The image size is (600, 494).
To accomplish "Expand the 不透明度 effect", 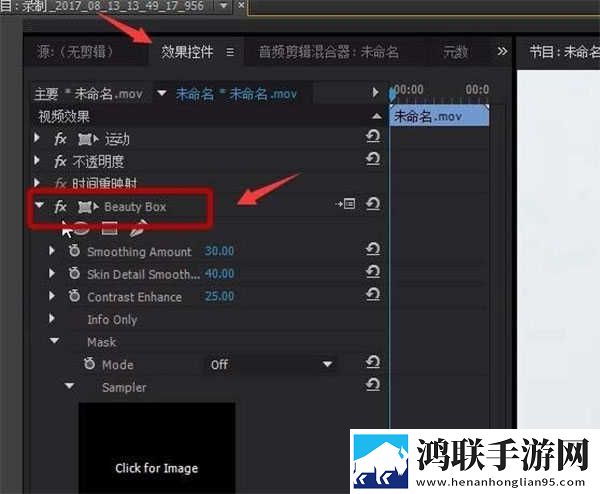I will tap(37, 160).
